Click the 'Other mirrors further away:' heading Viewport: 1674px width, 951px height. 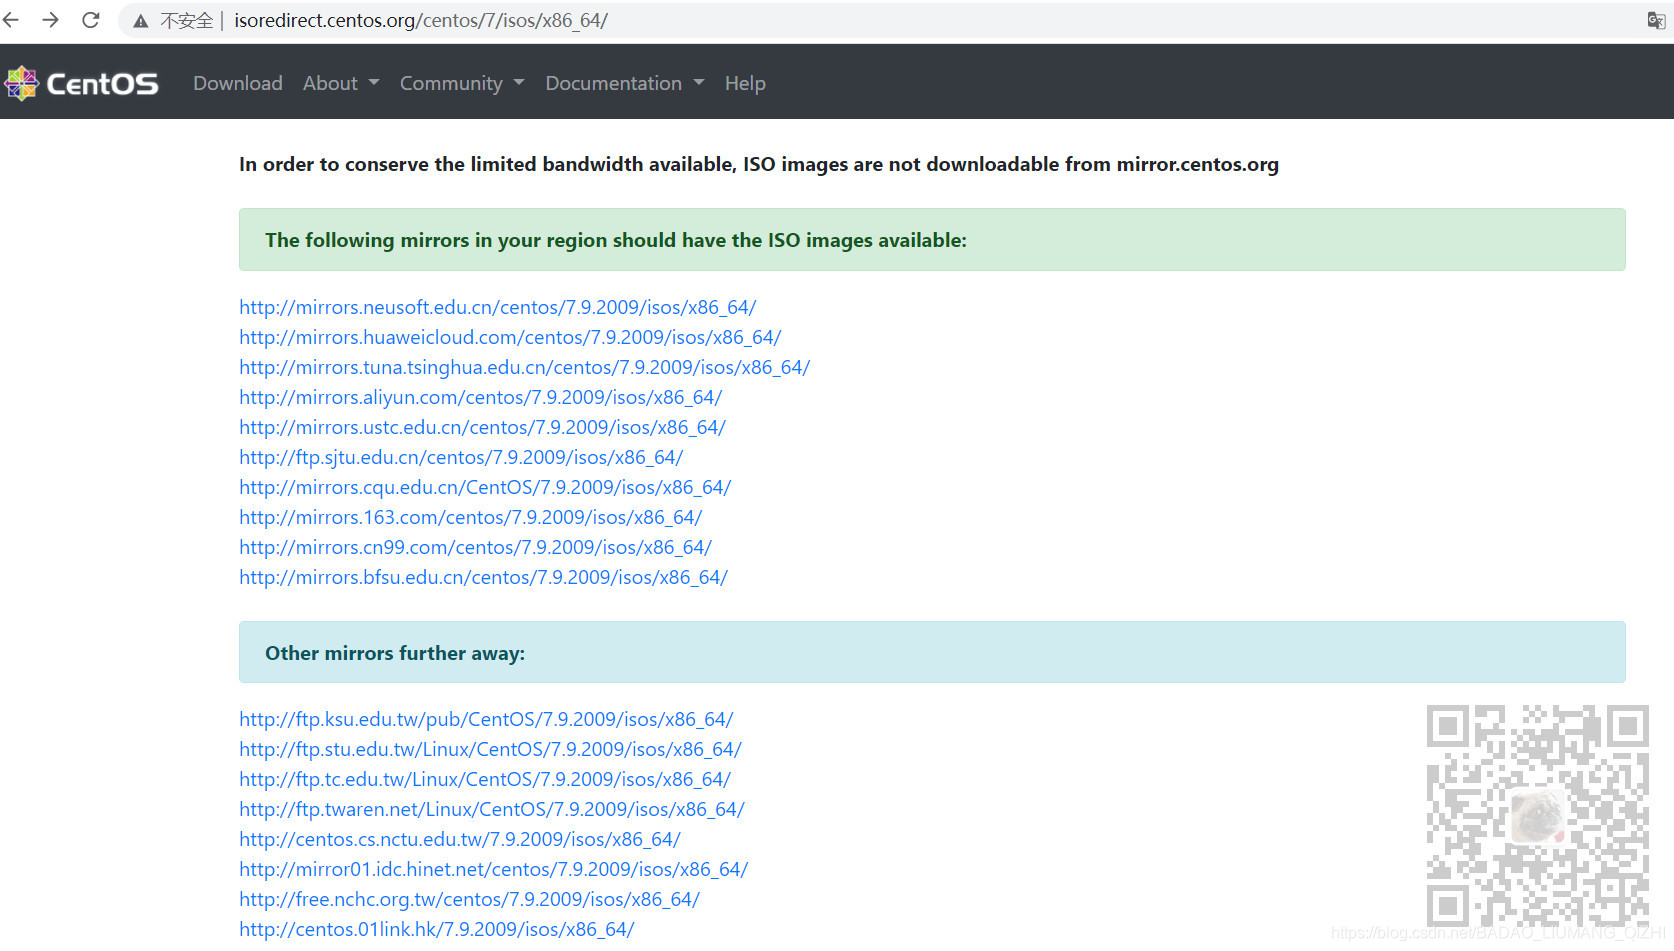pos(395,653)
